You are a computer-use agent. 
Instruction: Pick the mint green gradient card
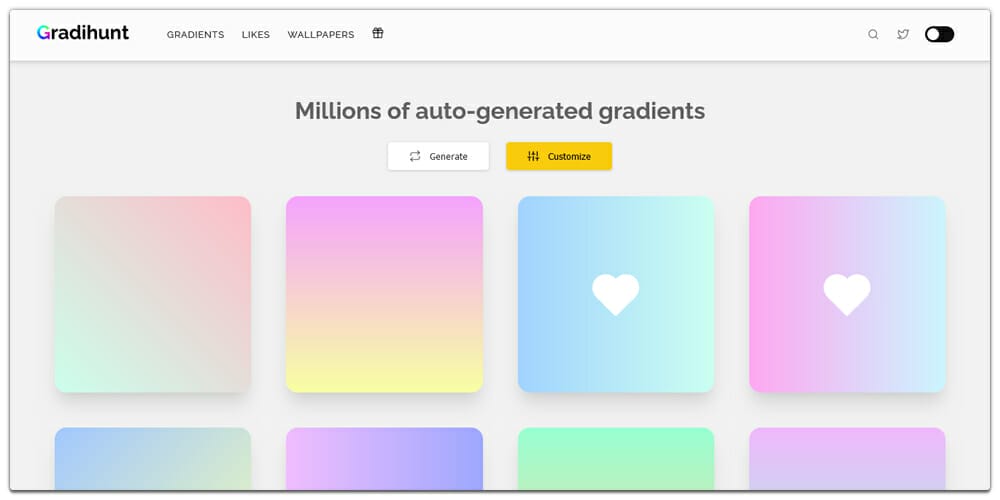pyautogui.click(x=616, y=459)
